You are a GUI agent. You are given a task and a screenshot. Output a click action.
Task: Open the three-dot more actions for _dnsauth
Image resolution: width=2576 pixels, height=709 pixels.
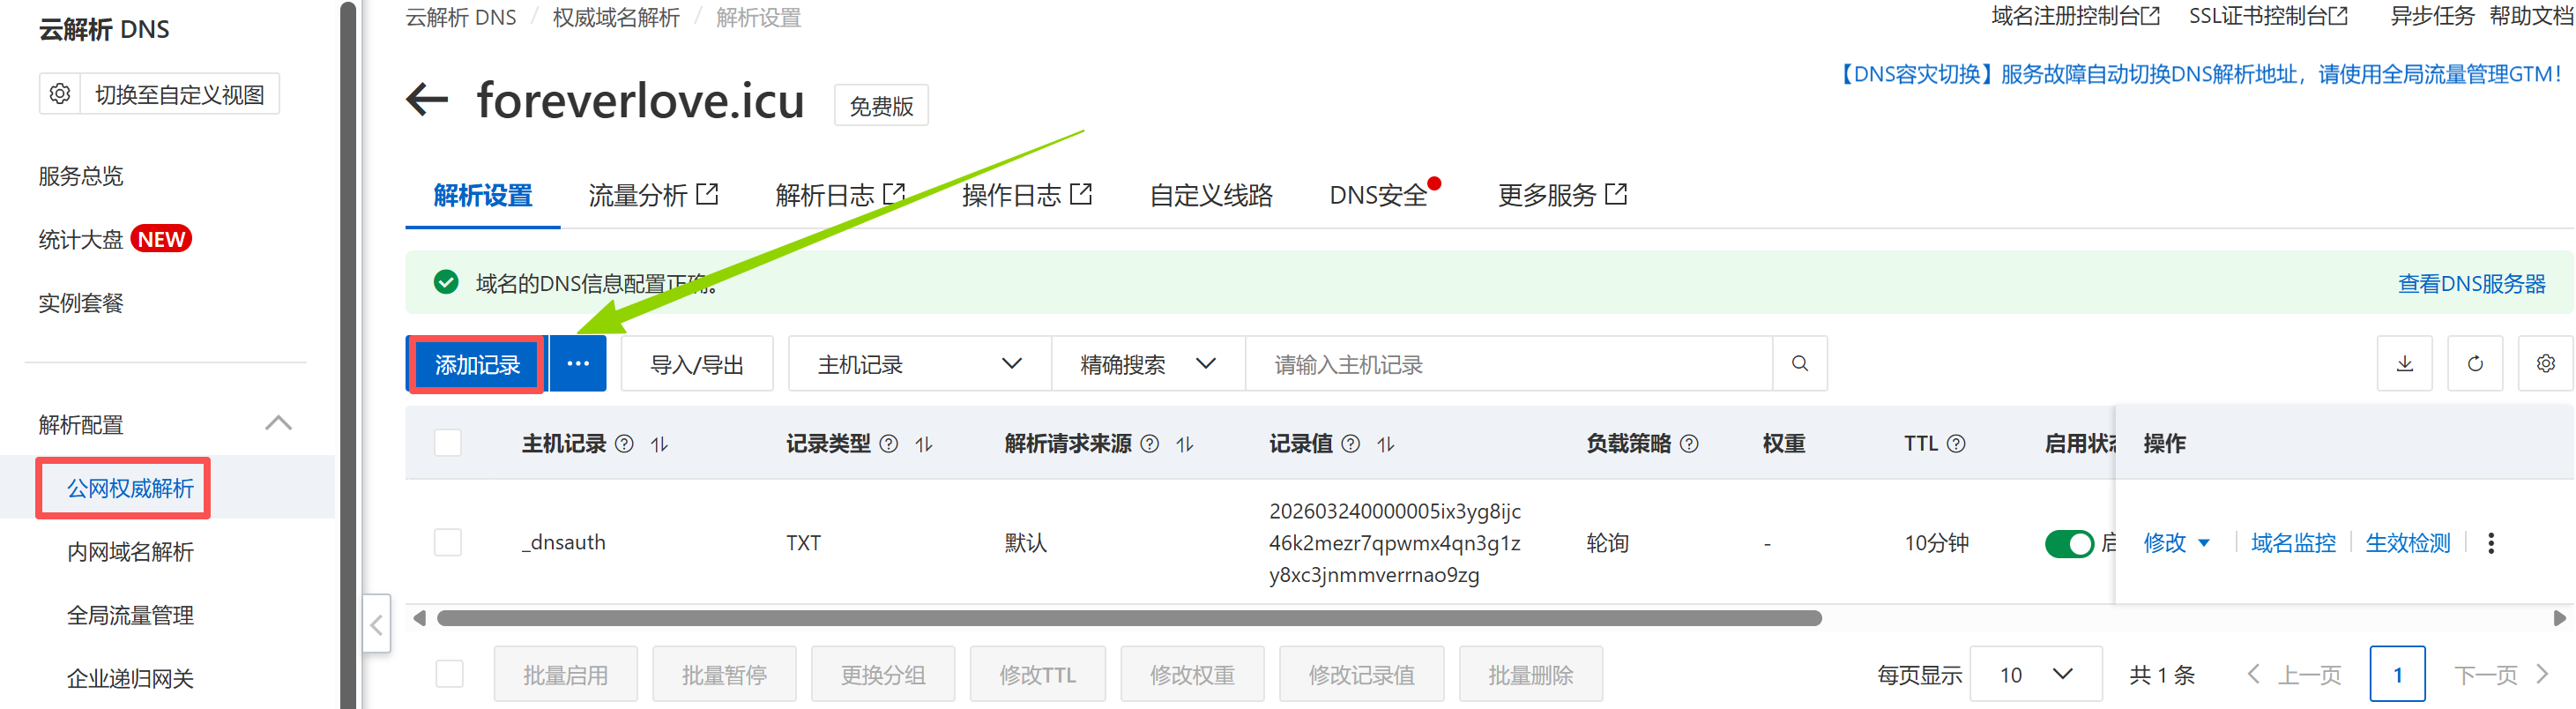[2491, 543]
